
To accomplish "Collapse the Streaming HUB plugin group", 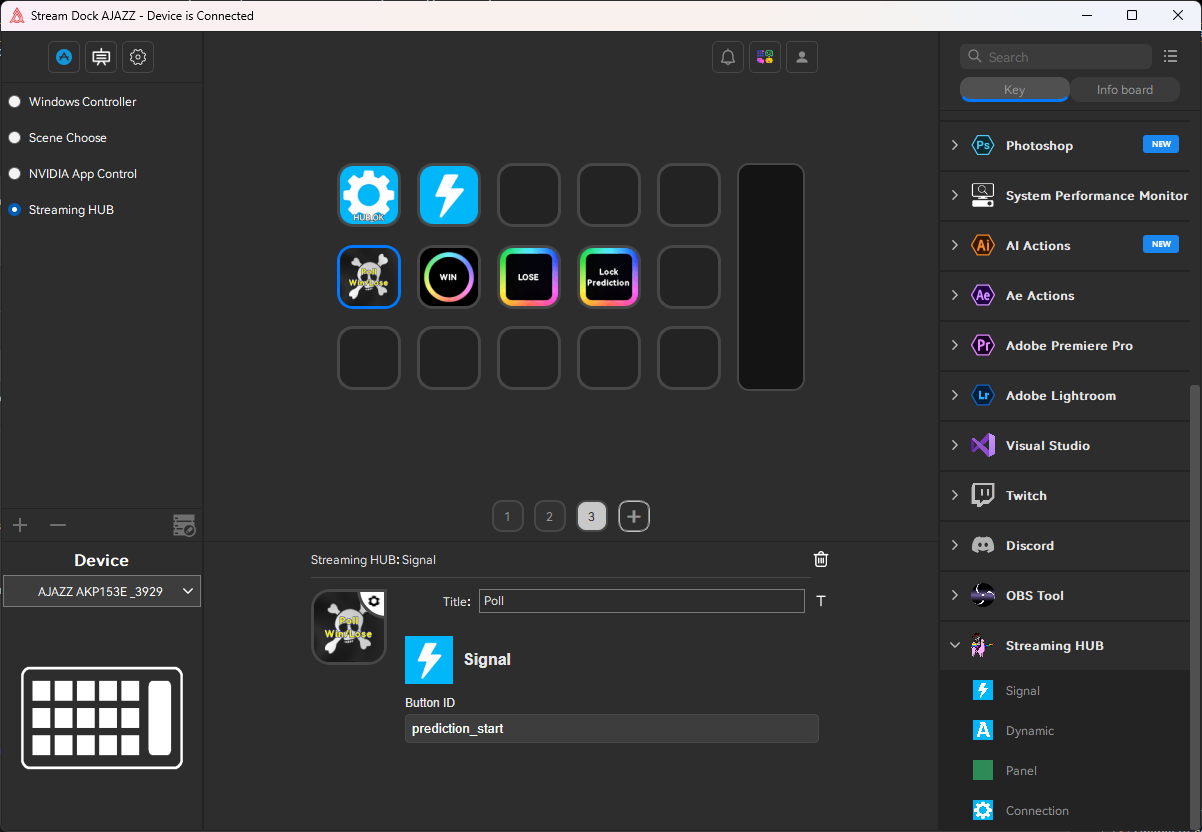I will point(955,645).
